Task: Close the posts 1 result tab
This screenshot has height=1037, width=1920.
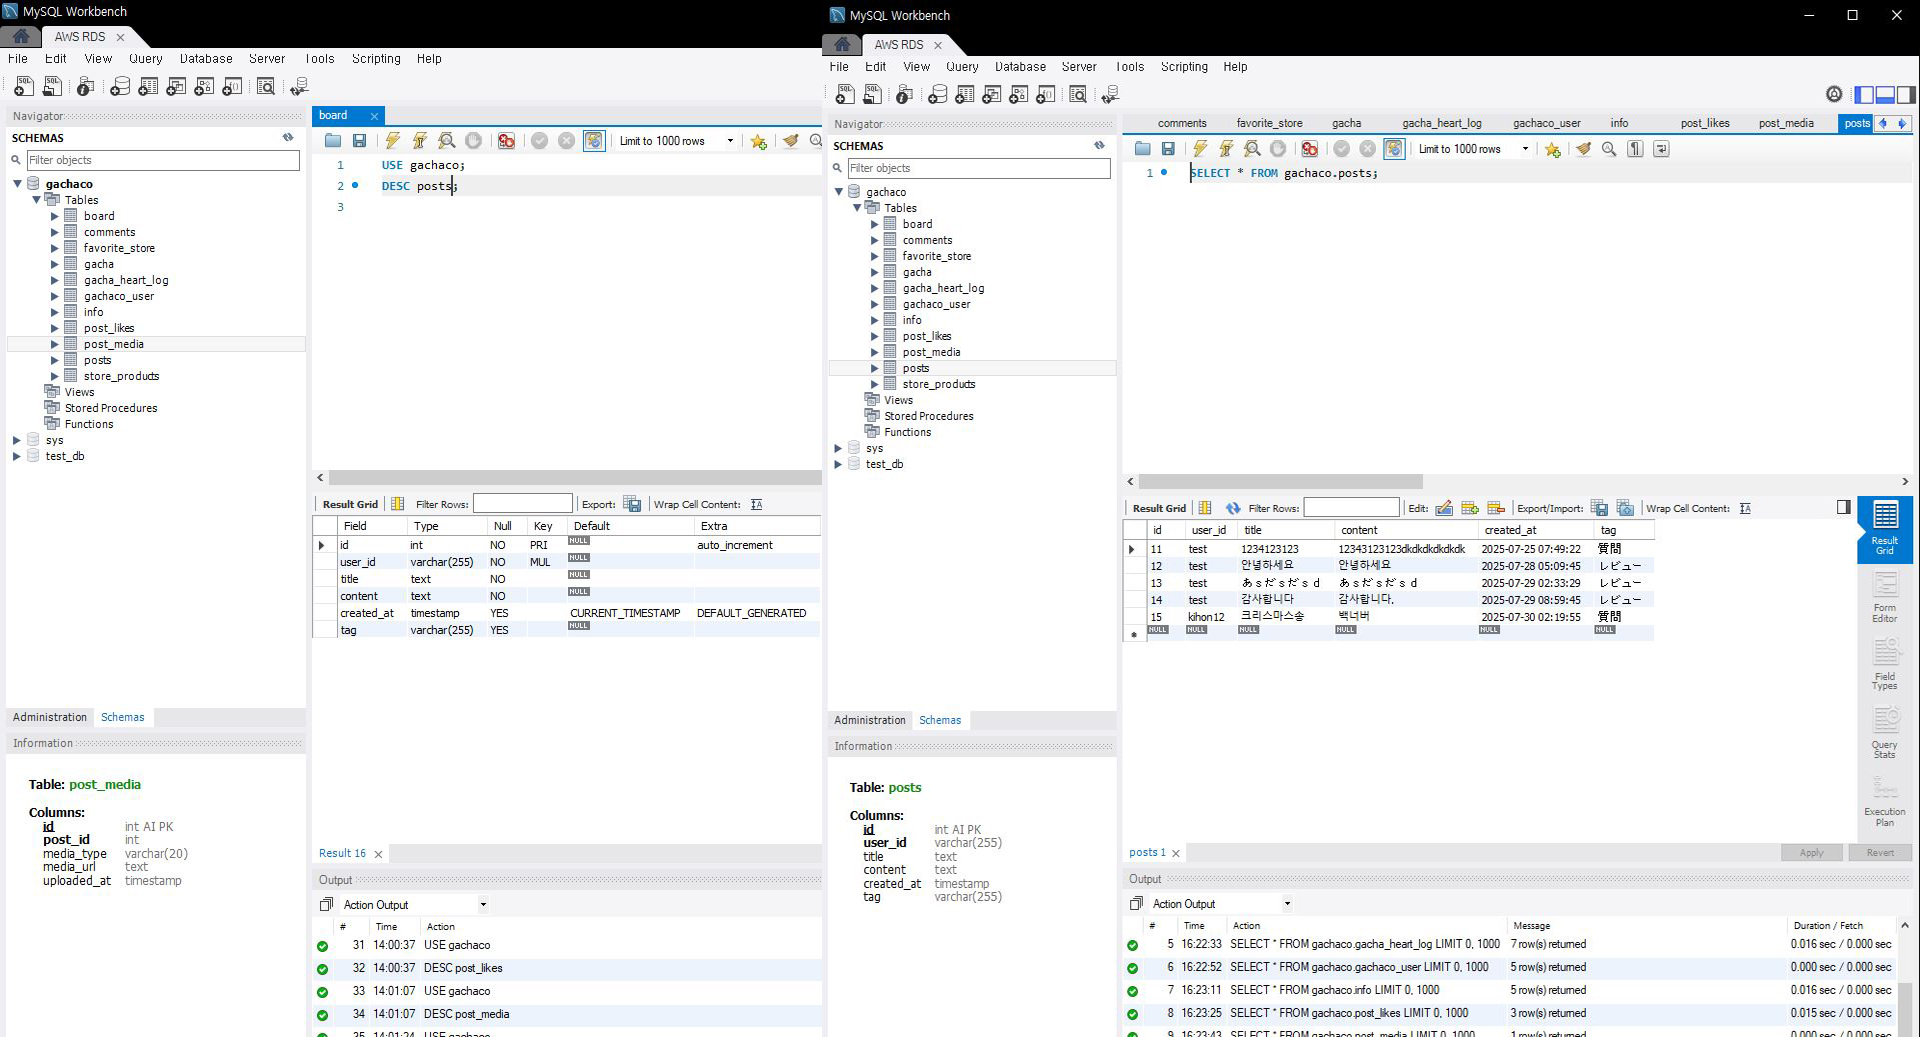Action: tap(1176, 853)
